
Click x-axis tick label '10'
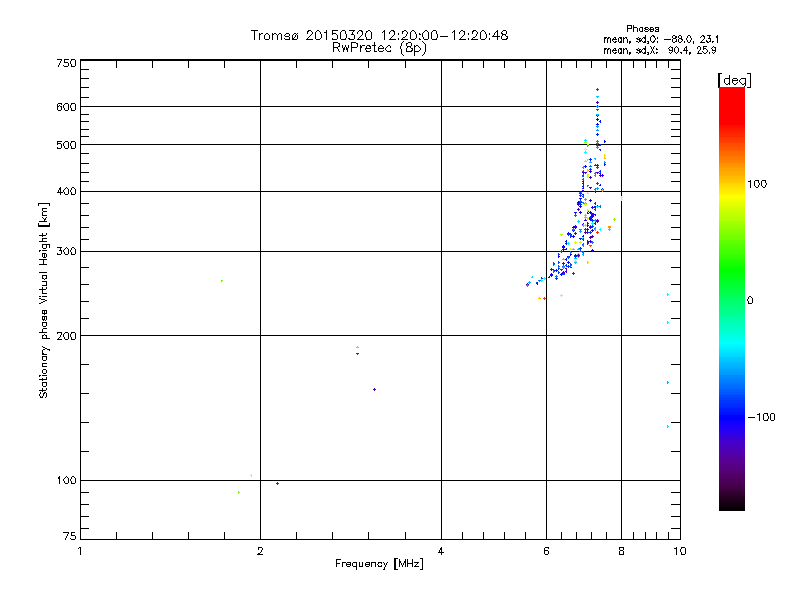point(680,551)
